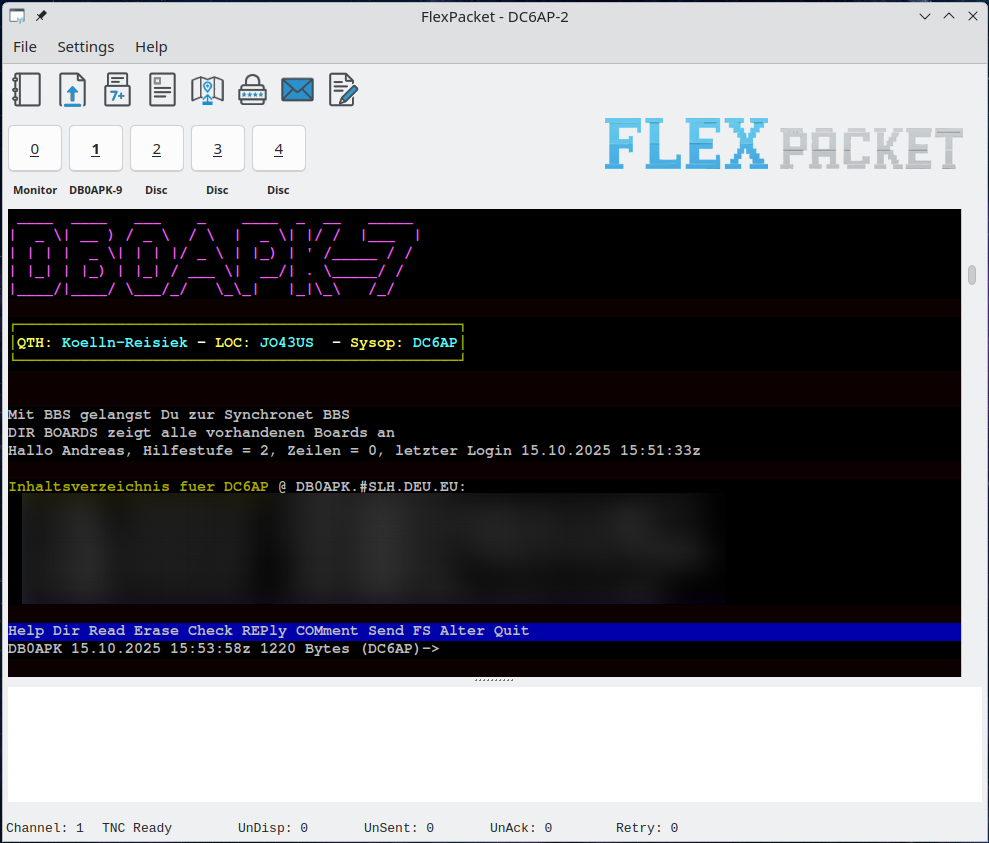
Task: Click the text document toolbar icon
Action: [162, 90]
